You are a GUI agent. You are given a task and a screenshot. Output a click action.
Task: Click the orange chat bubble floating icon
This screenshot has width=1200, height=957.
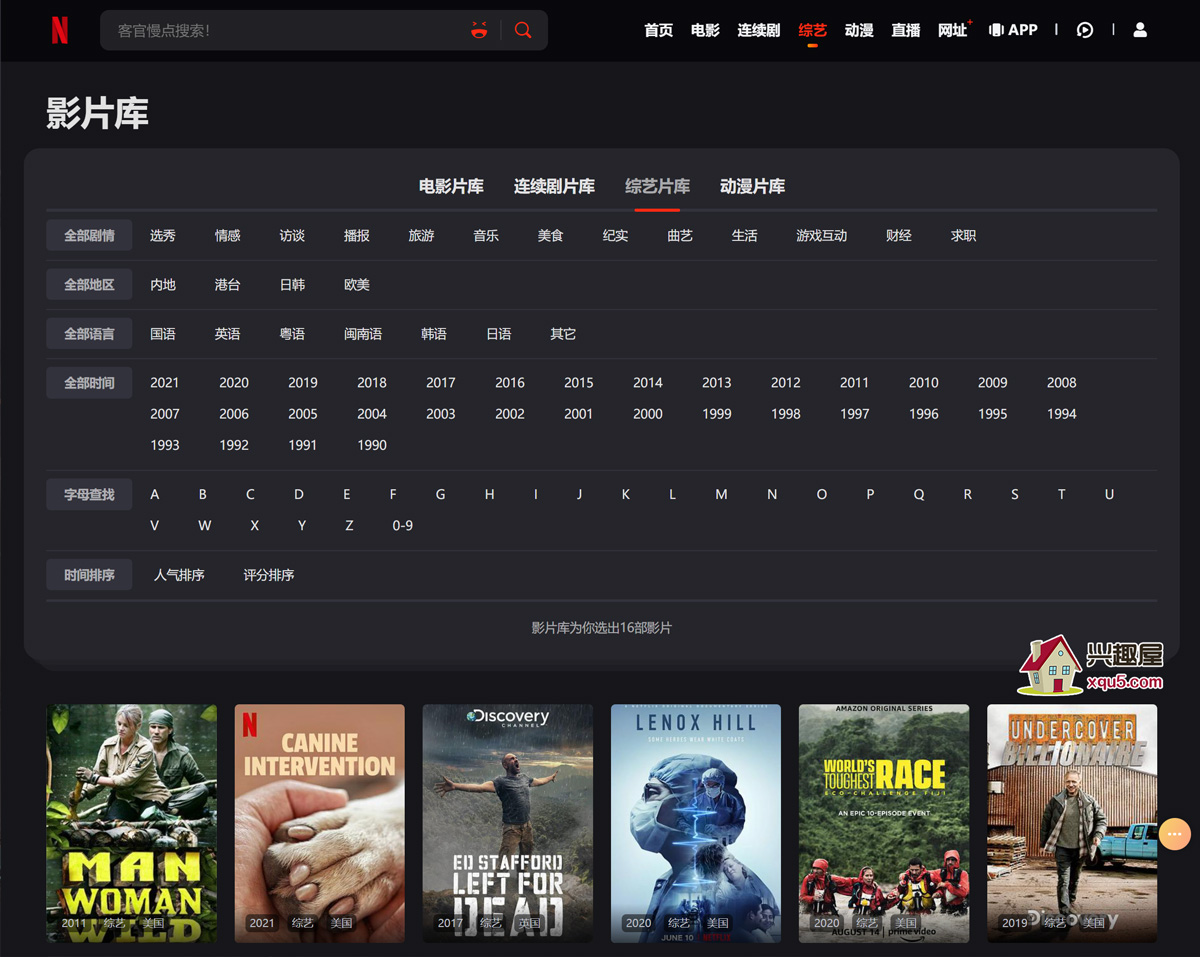pyautogui.click(x=1175, y=834)
